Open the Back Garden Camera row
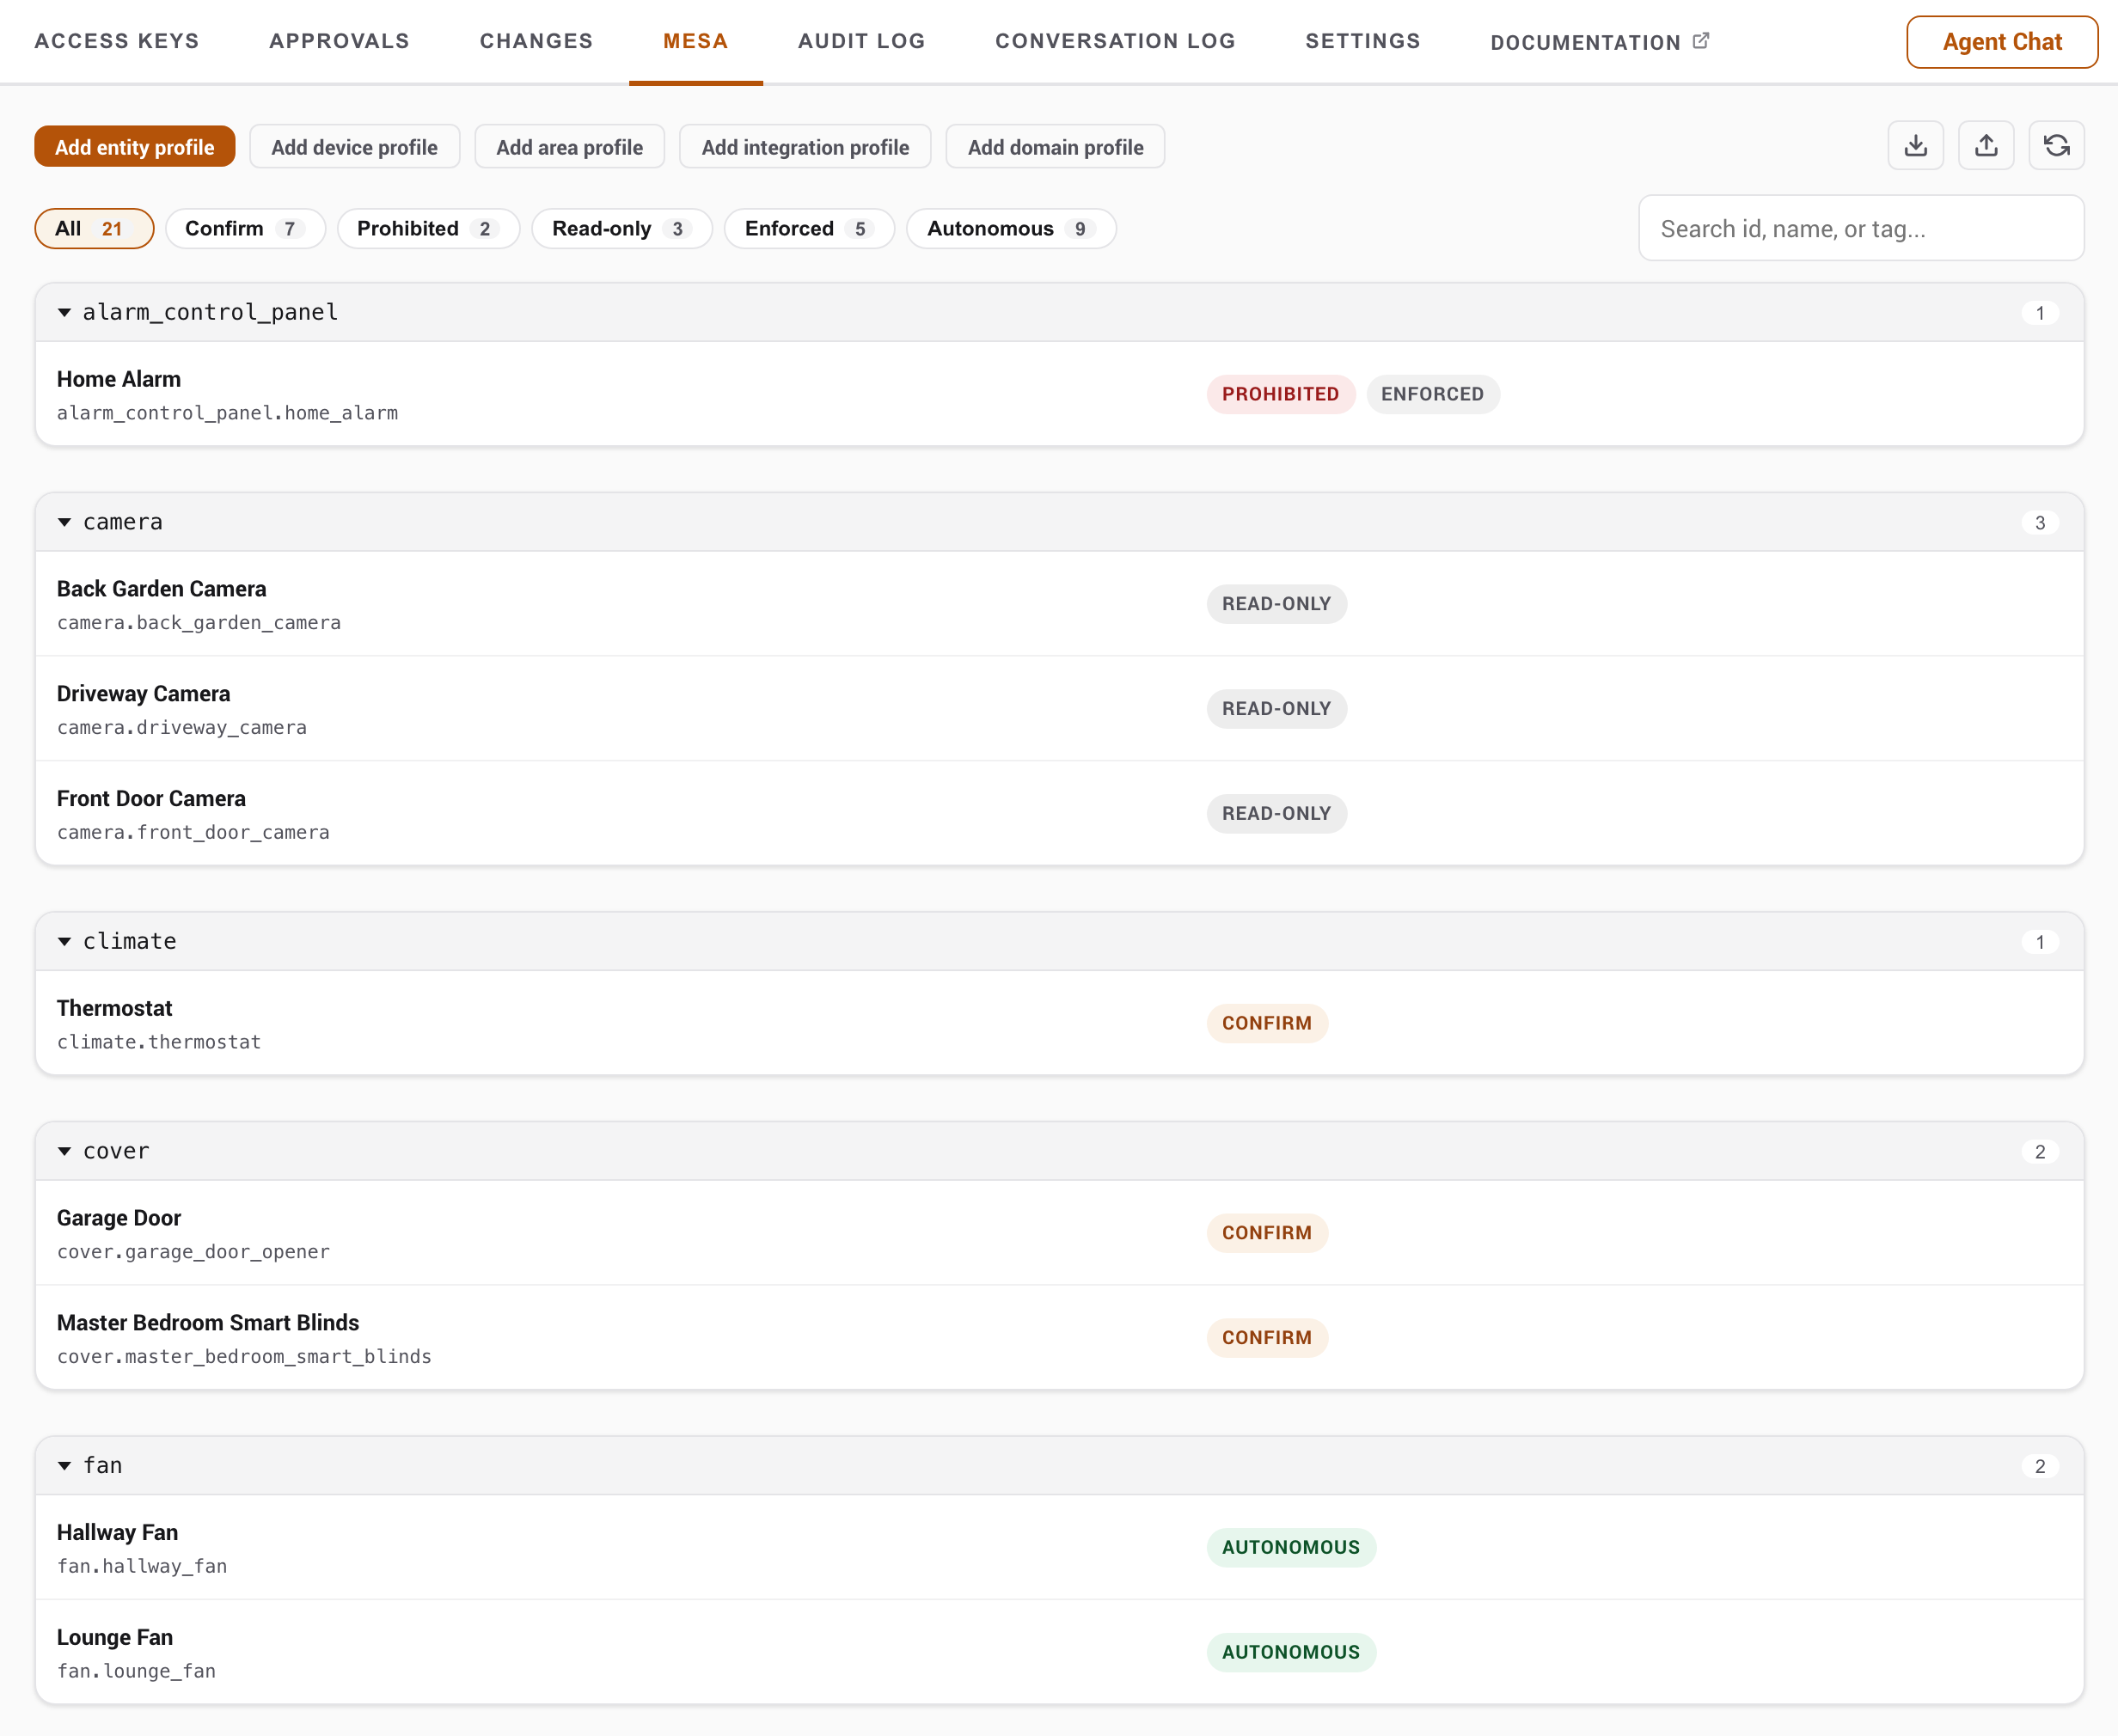This screenshot has width=2118, height=1736. 1059,604
